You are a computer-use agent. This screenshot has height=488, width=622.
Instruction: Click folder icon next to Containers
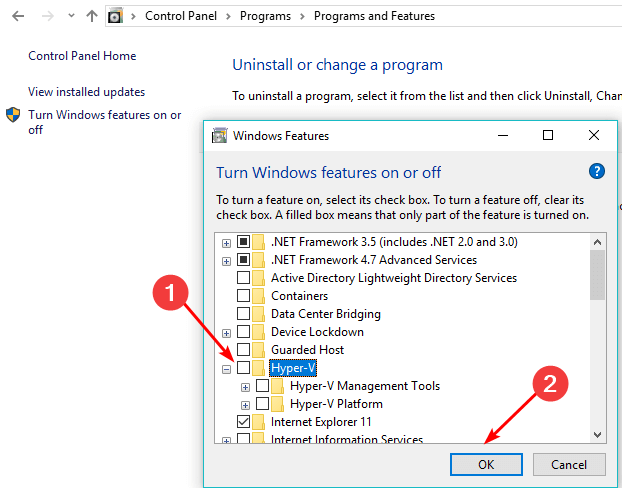[x=259, y=296]
